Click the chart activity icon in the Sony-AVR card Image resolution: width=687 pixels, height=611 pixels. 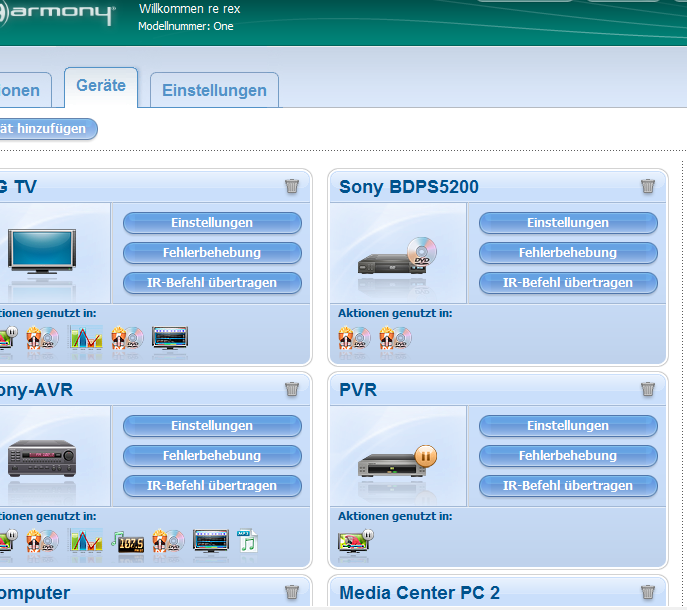click(86, 541)
